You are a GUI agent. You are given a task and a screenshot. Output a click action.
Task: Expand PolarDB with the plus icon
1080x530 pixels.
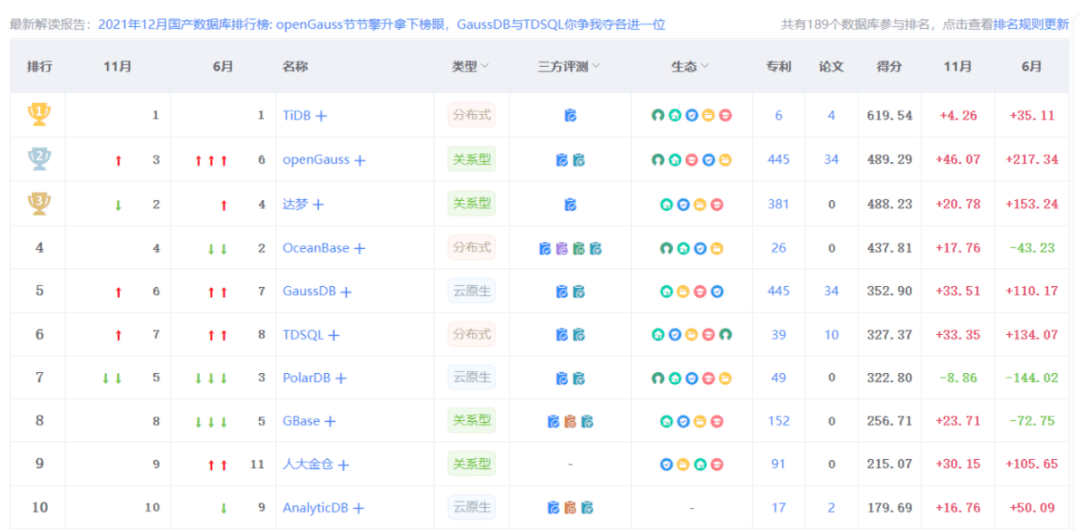pos(340,378)
